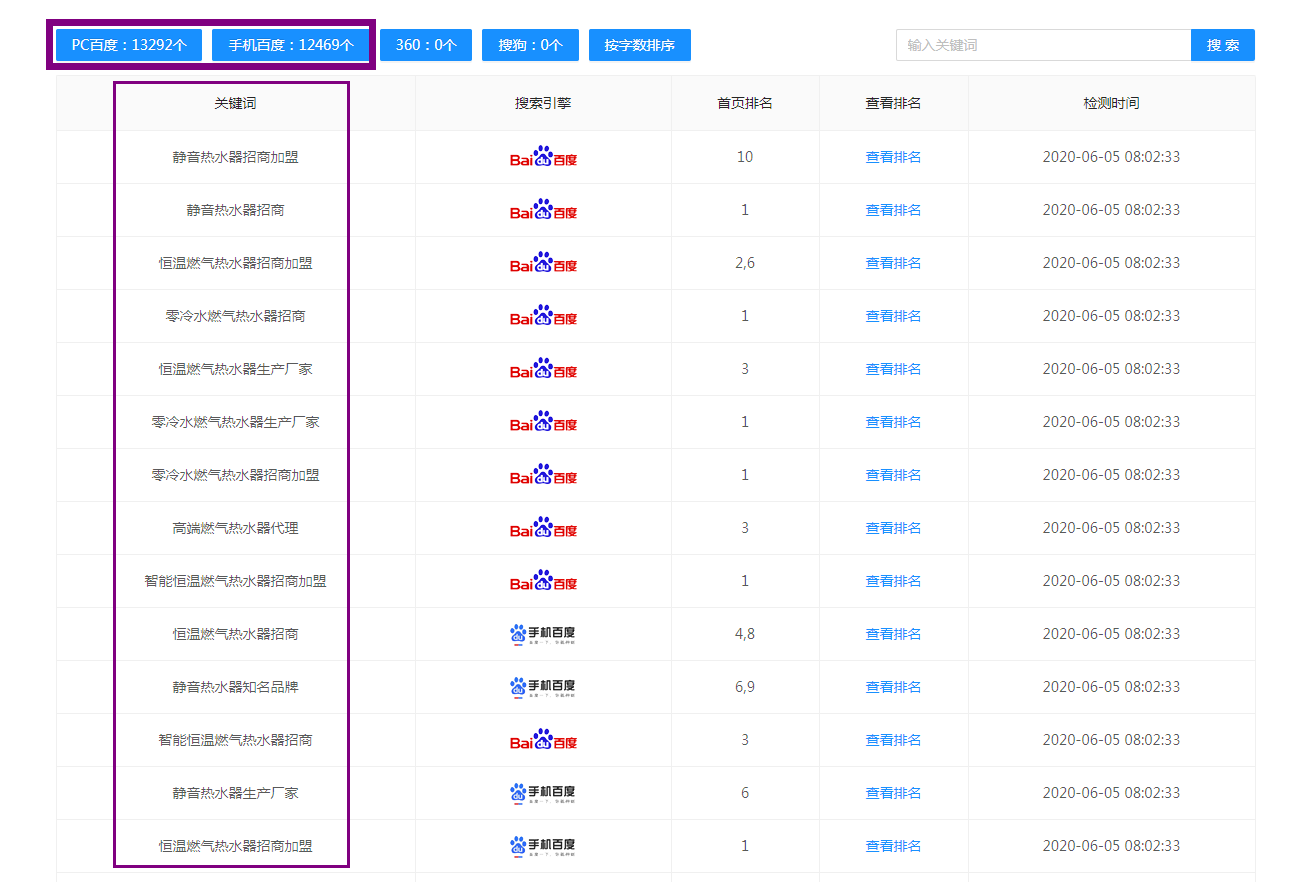Click the 检测时间 column header
This screenshot has width=1299, height=882.
(x=1111, y=103)
